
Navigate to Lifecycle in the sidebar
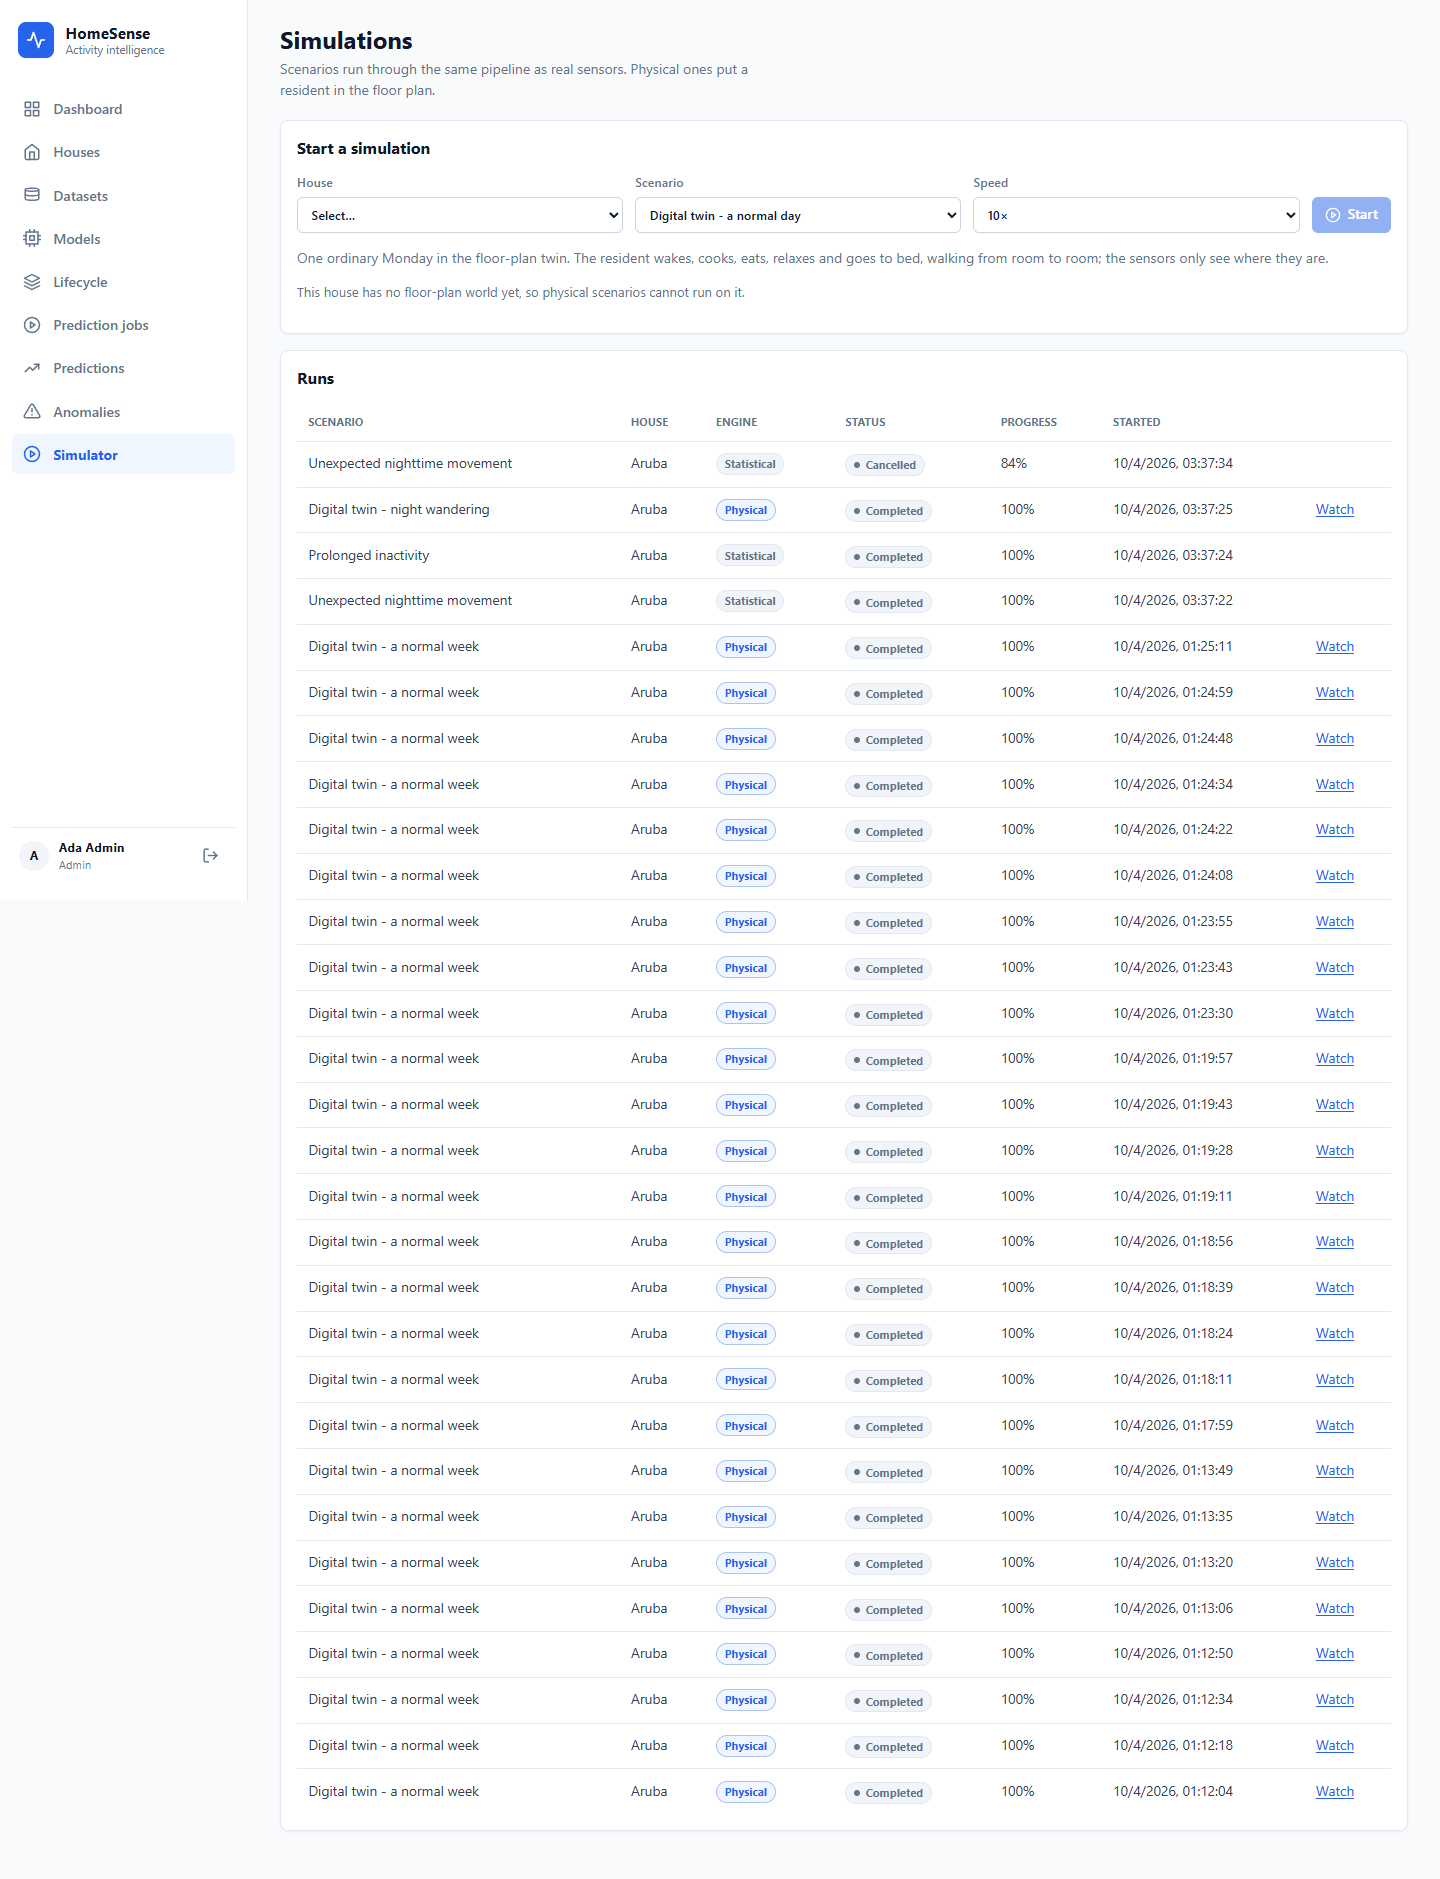(x=123, y=282)
